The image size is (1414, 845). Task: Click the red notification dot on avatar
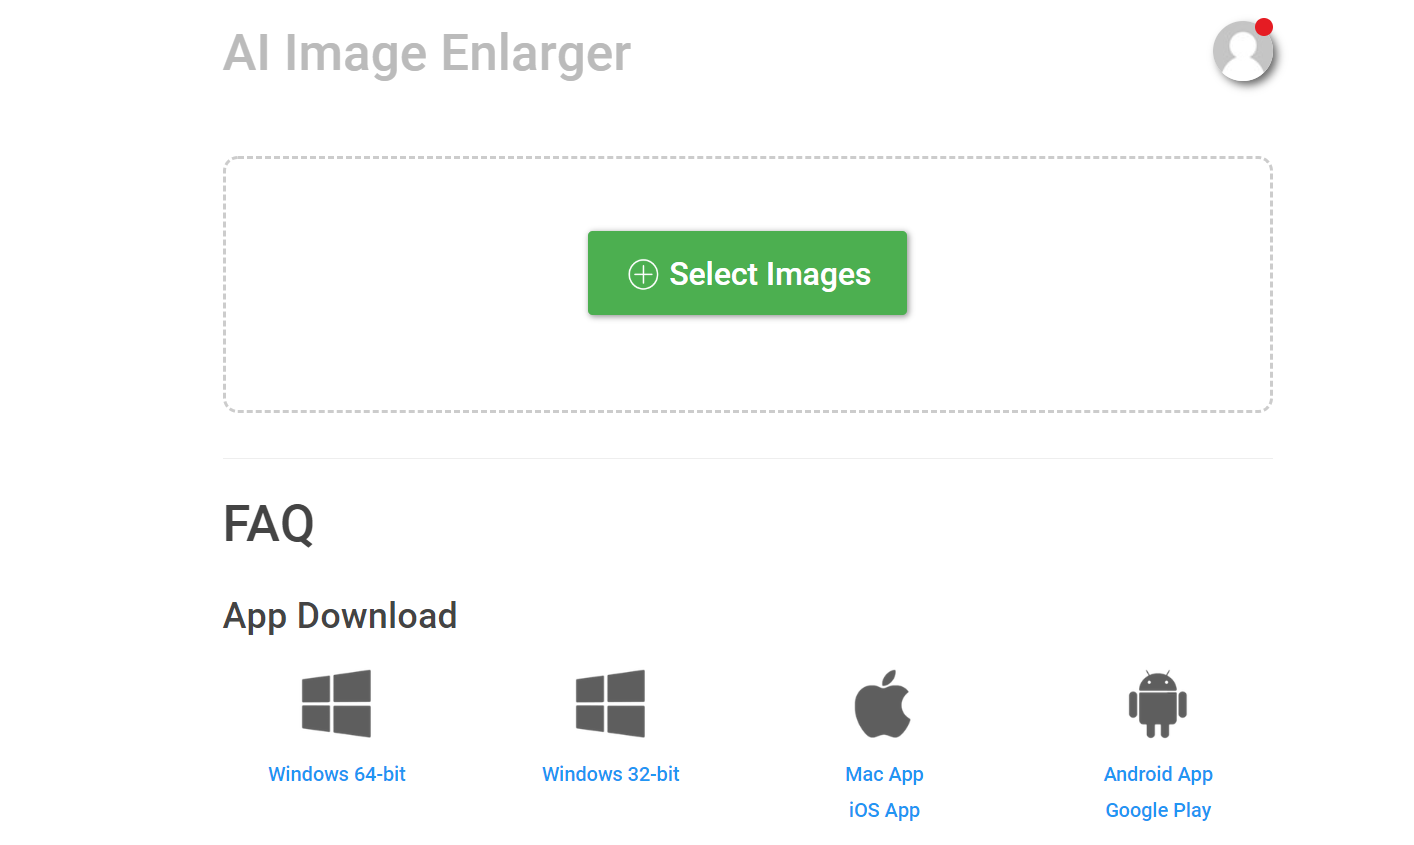[1264, 27]
